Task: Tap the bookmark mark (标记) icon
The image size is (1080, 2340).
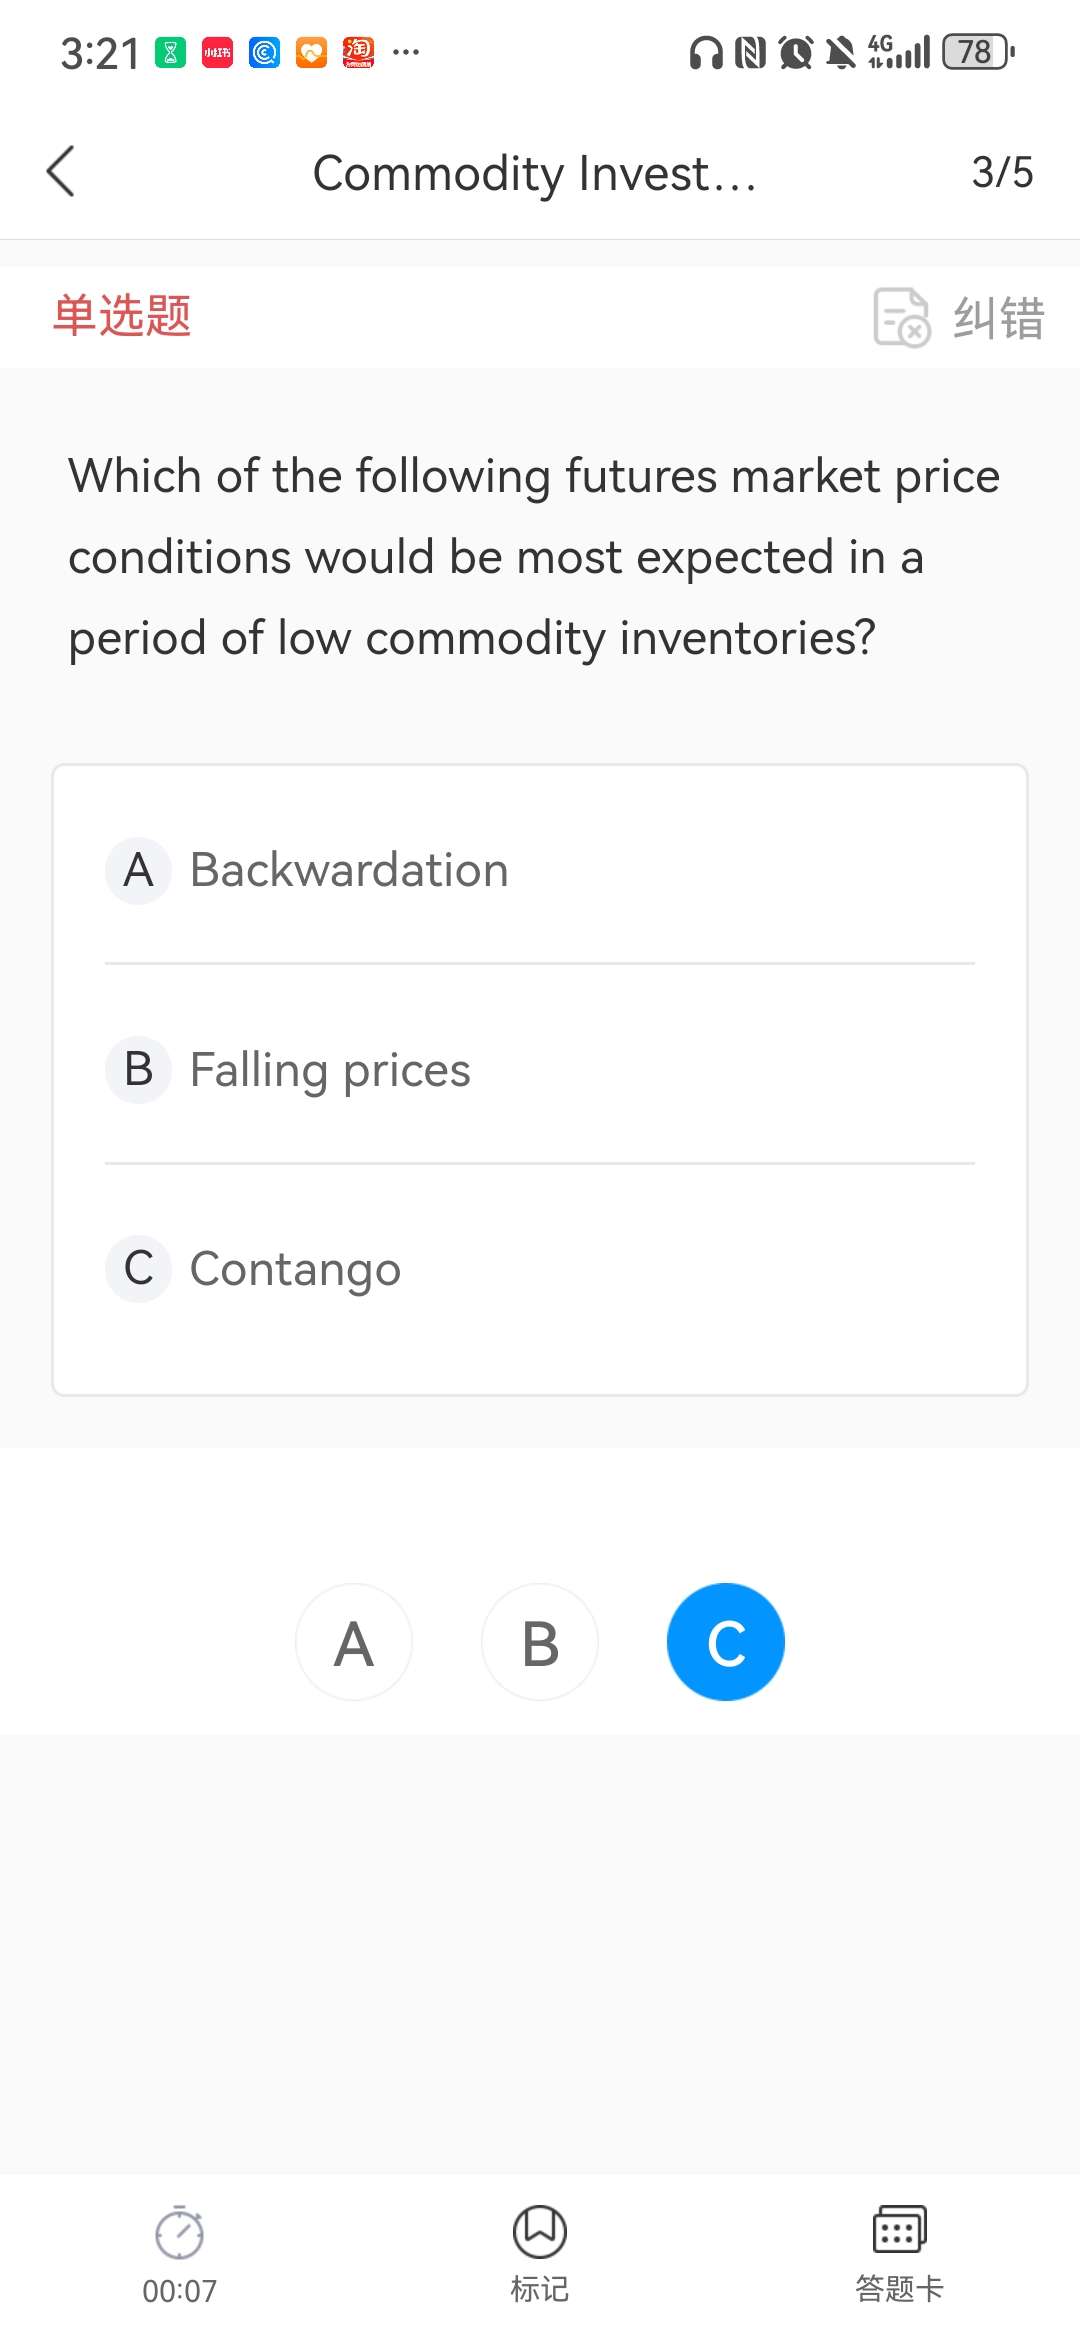Action: coord(540,2232)
